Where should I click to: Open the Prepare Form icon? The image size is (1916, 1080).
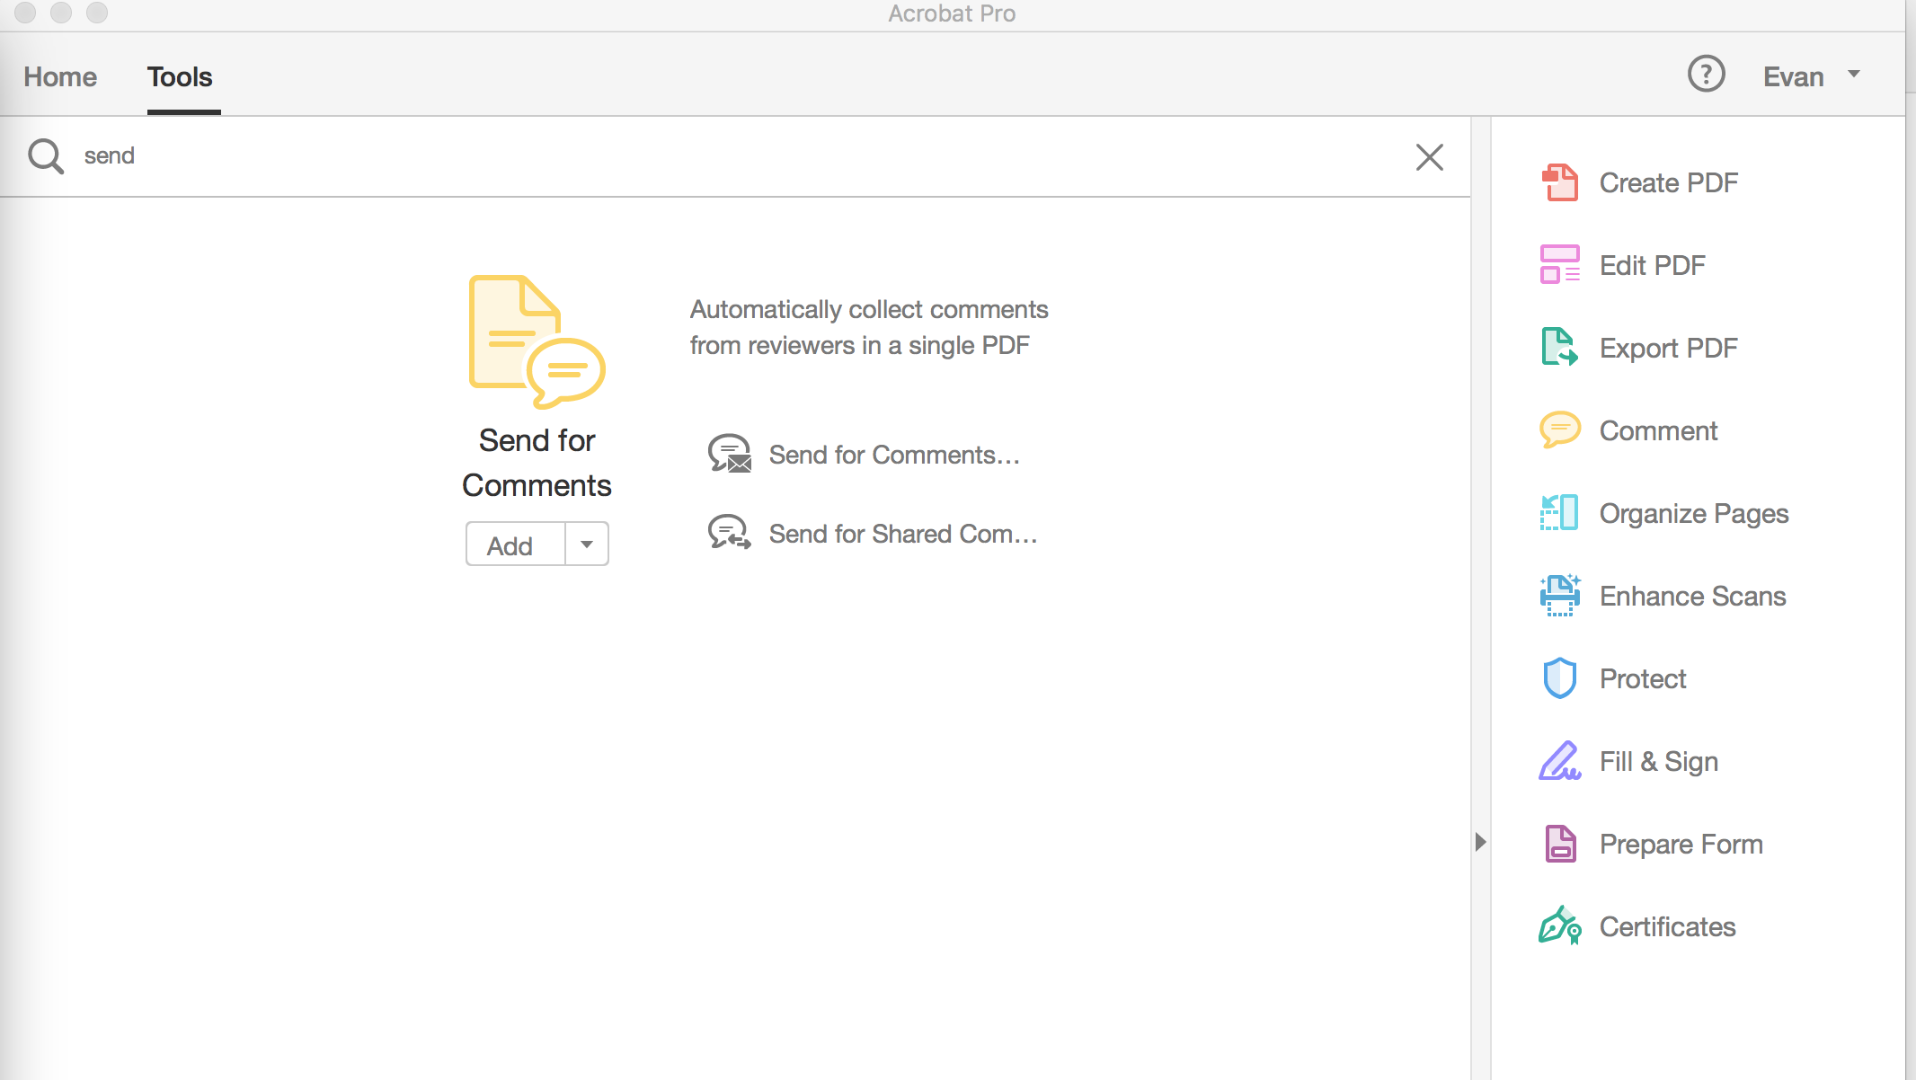point(1560,844)
